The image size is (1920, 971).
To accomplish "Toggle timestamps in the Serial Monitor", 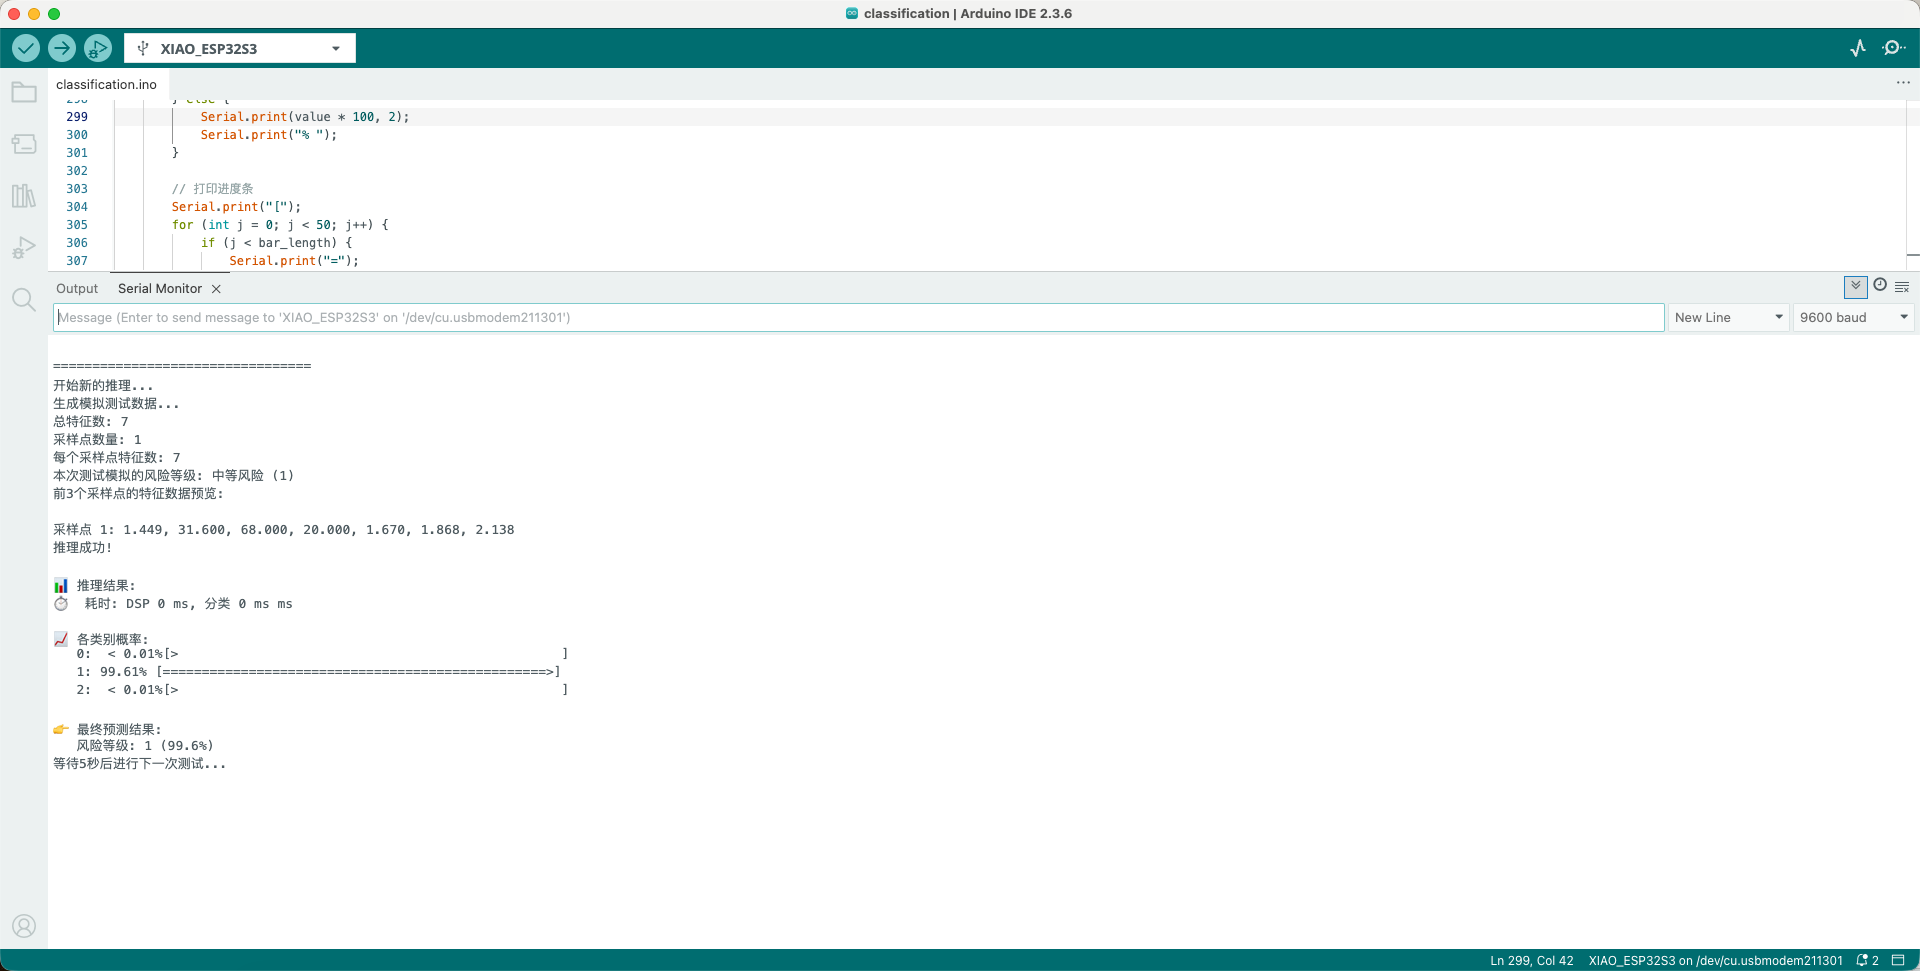I will pos(1880,286).
